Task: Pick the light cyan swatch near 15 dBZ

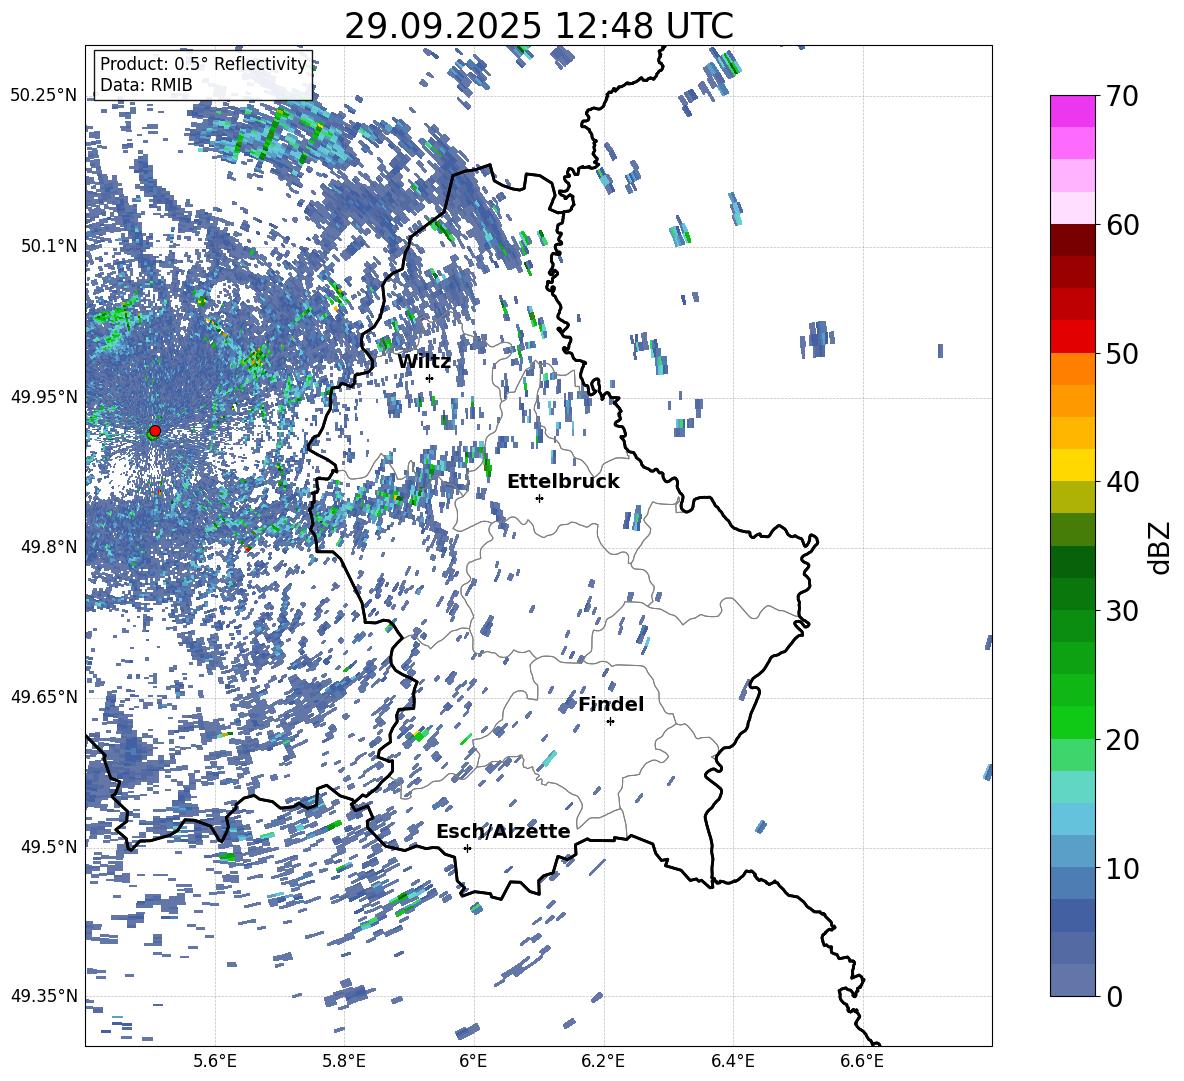Action: (1073, 787)
